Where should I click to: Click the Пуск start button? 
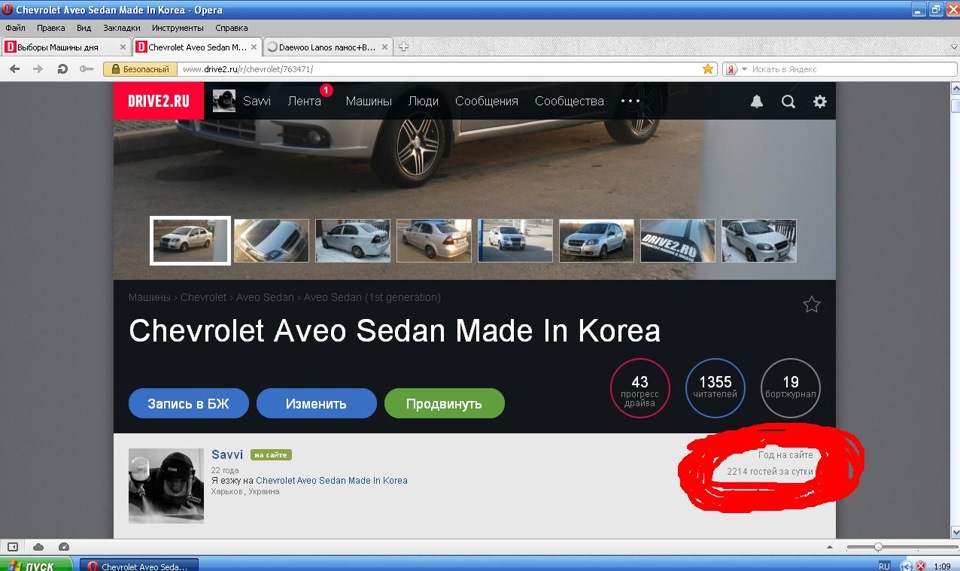pos(36,565)
